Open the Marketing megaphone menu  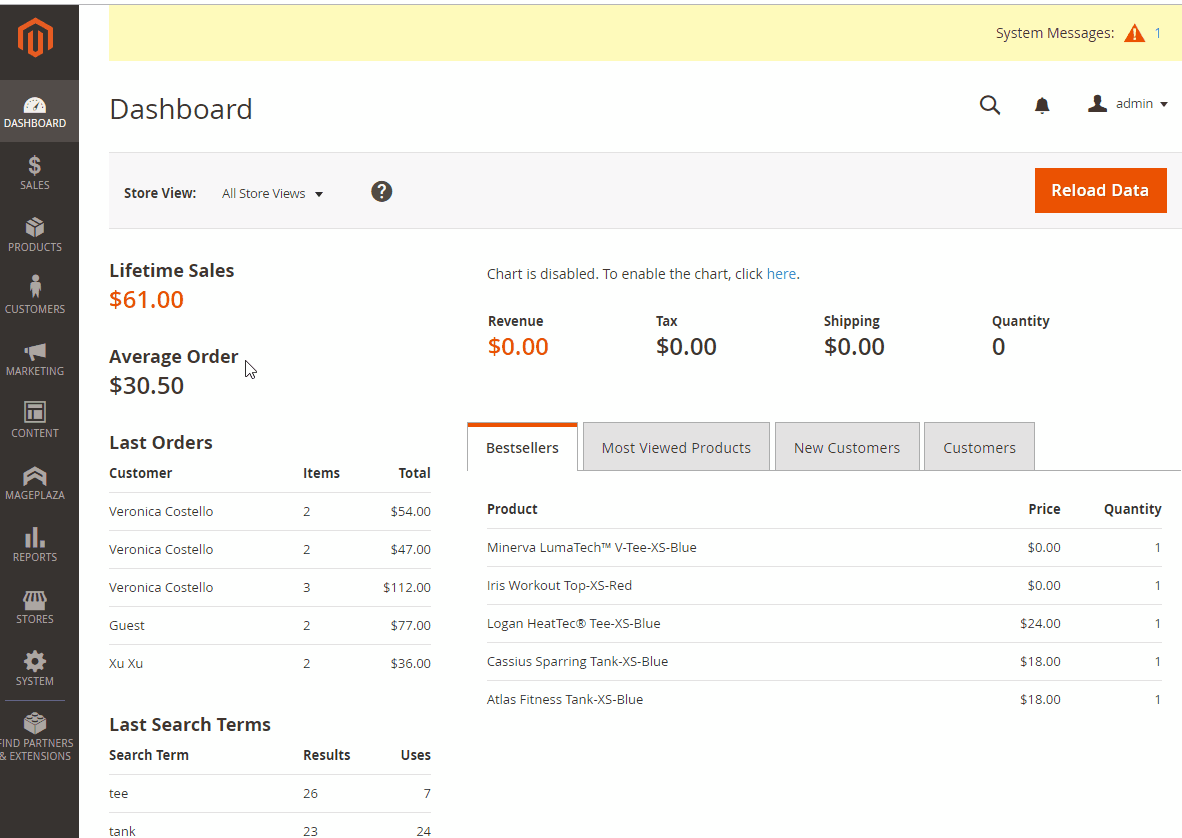click(35, 359)
